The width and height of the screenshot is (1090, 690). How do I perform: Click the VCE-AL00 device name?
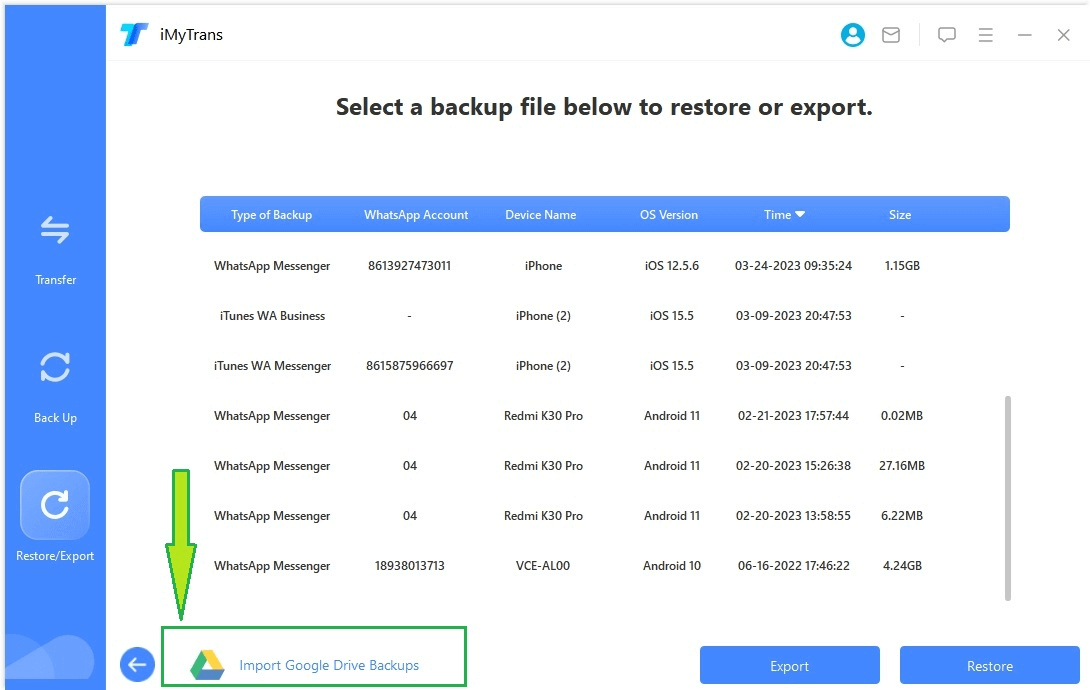[x=543, y=566]
